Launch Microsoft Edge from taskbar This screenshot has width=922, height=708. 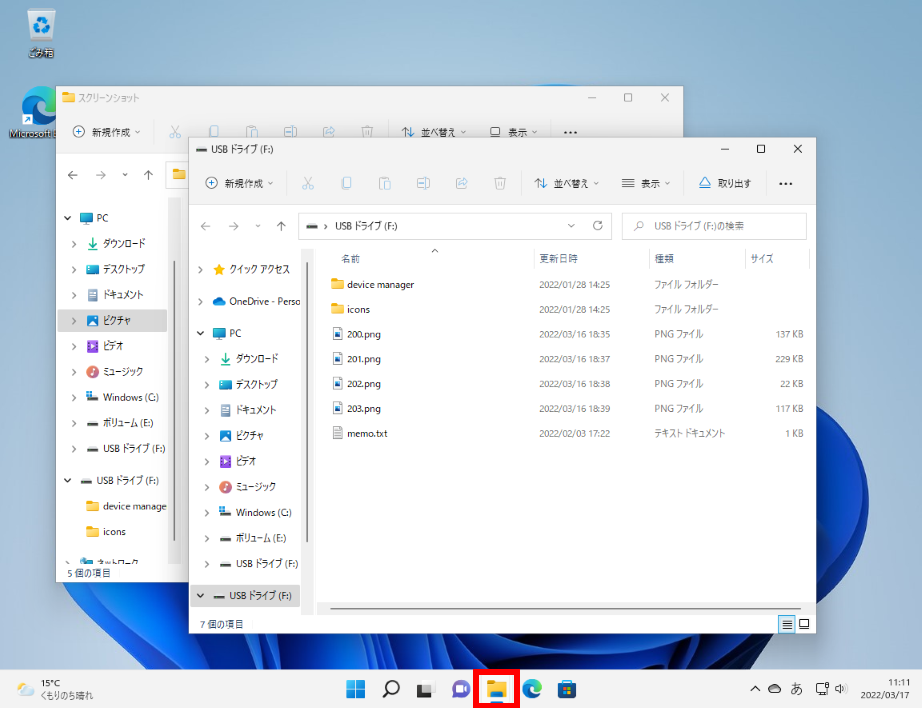[532, 689]
